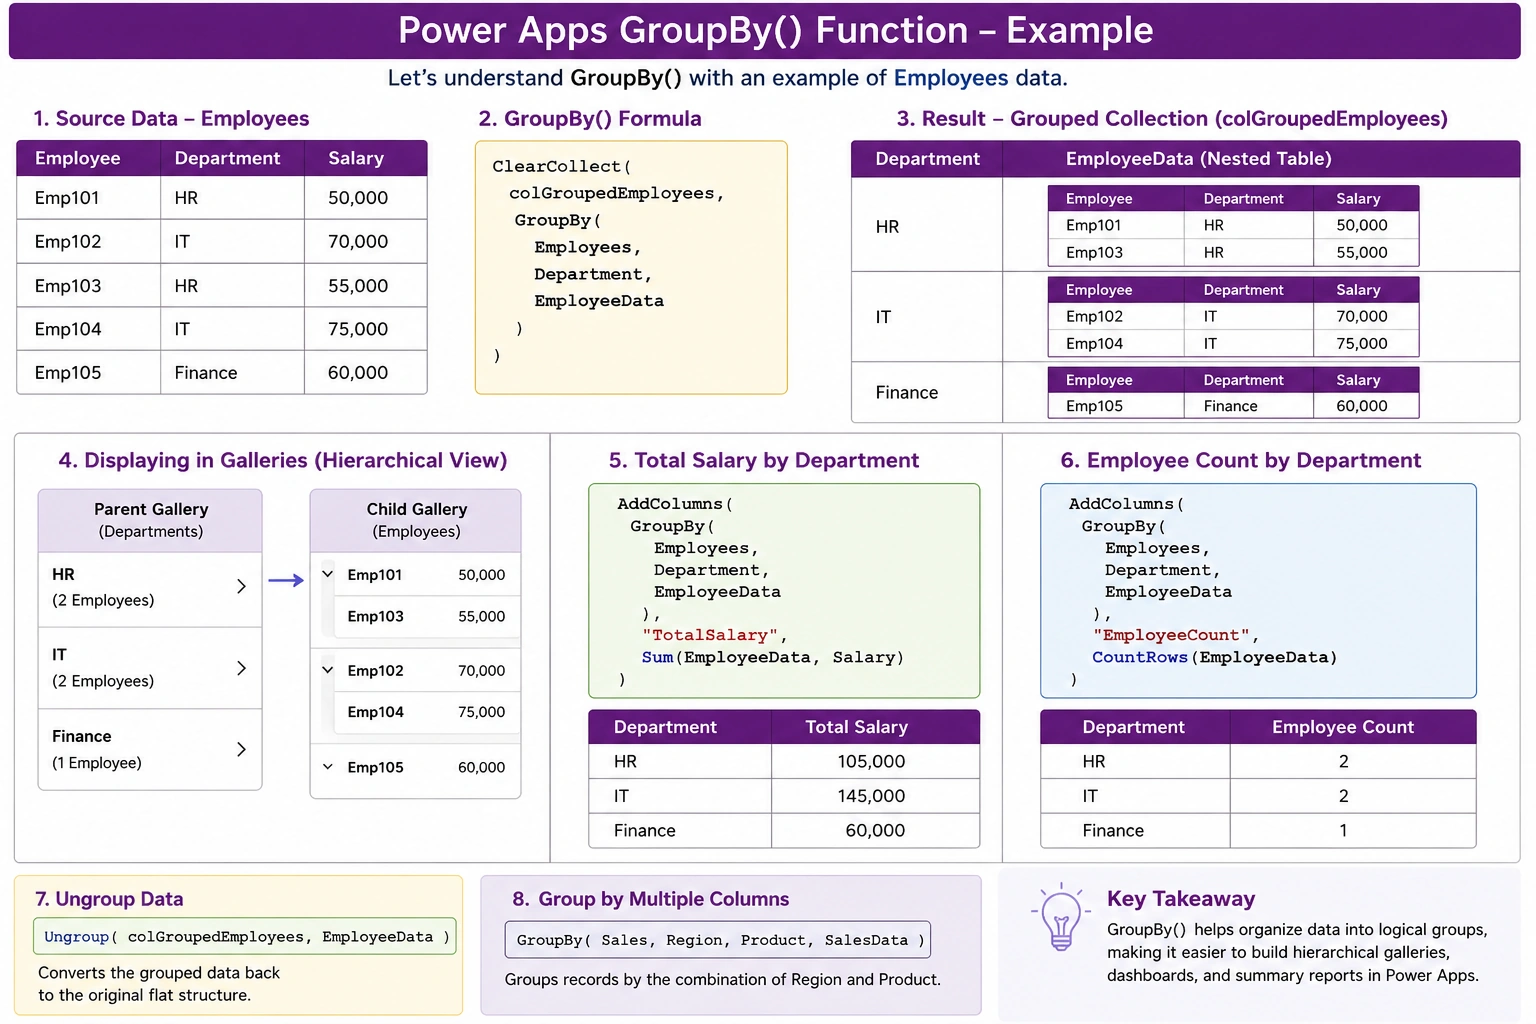Select Emp105 in the Result table's nested Finance row
The height and width of the screenshot is (1024, 1536).
(x=1094, y=406)
